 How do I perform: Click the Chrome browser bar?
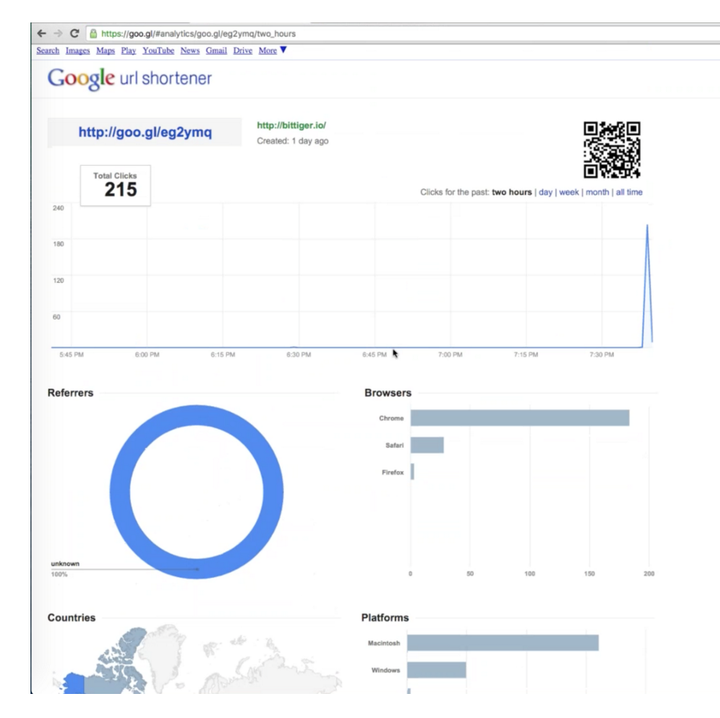520,418
